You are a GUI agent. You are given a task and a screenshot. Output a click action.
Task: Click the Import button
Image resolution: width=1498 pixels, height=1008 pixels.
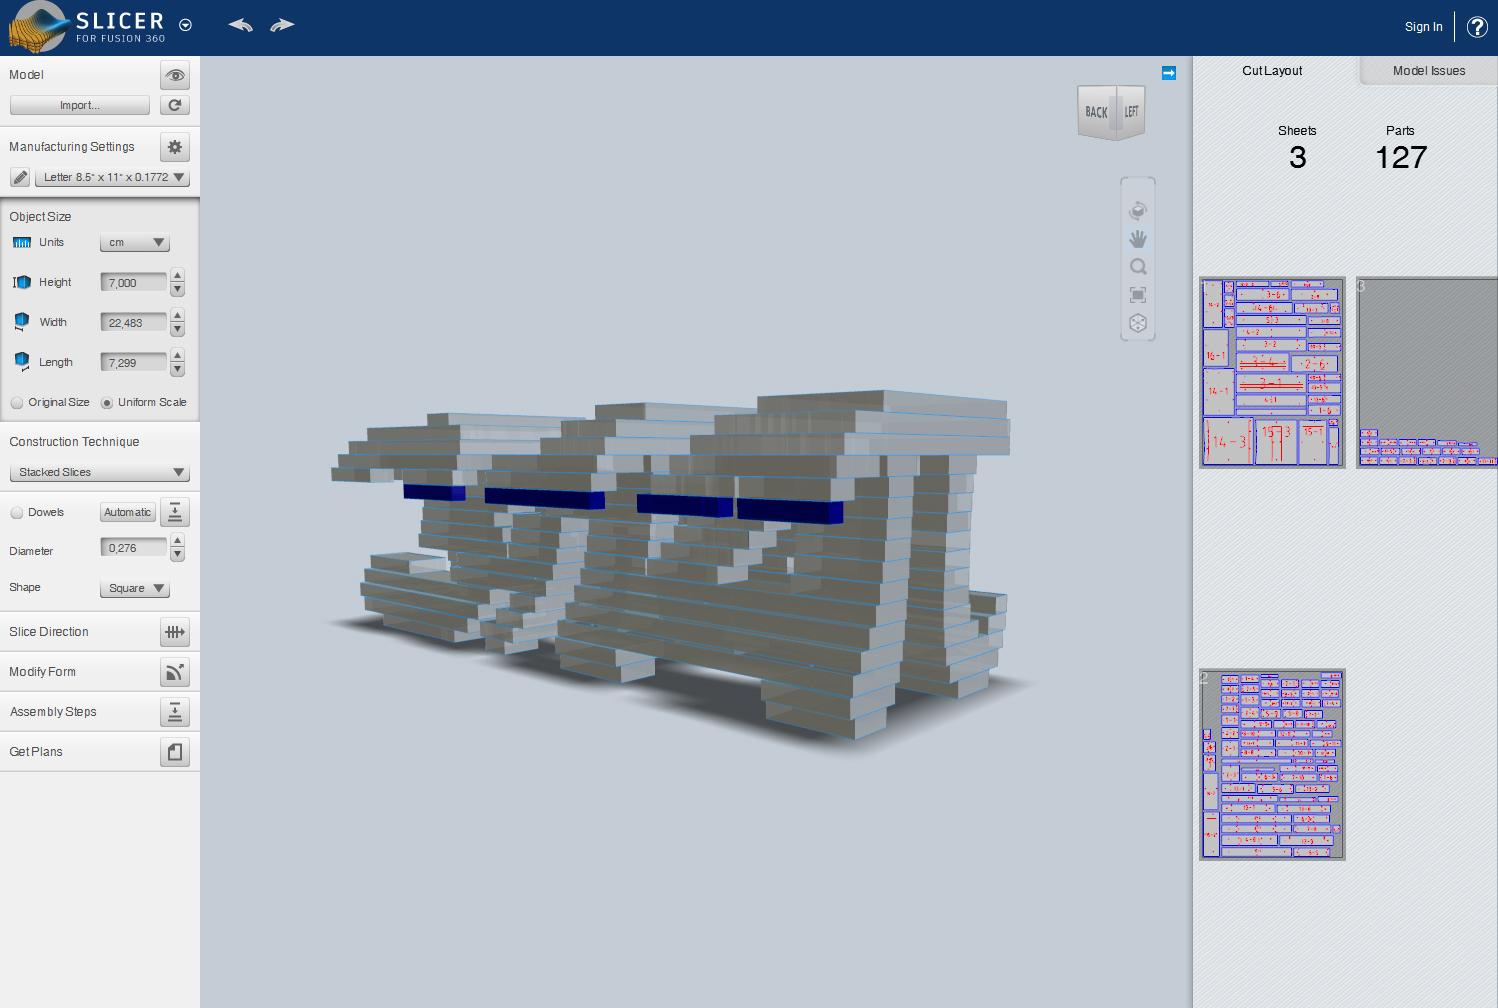[x=80, y=105]
